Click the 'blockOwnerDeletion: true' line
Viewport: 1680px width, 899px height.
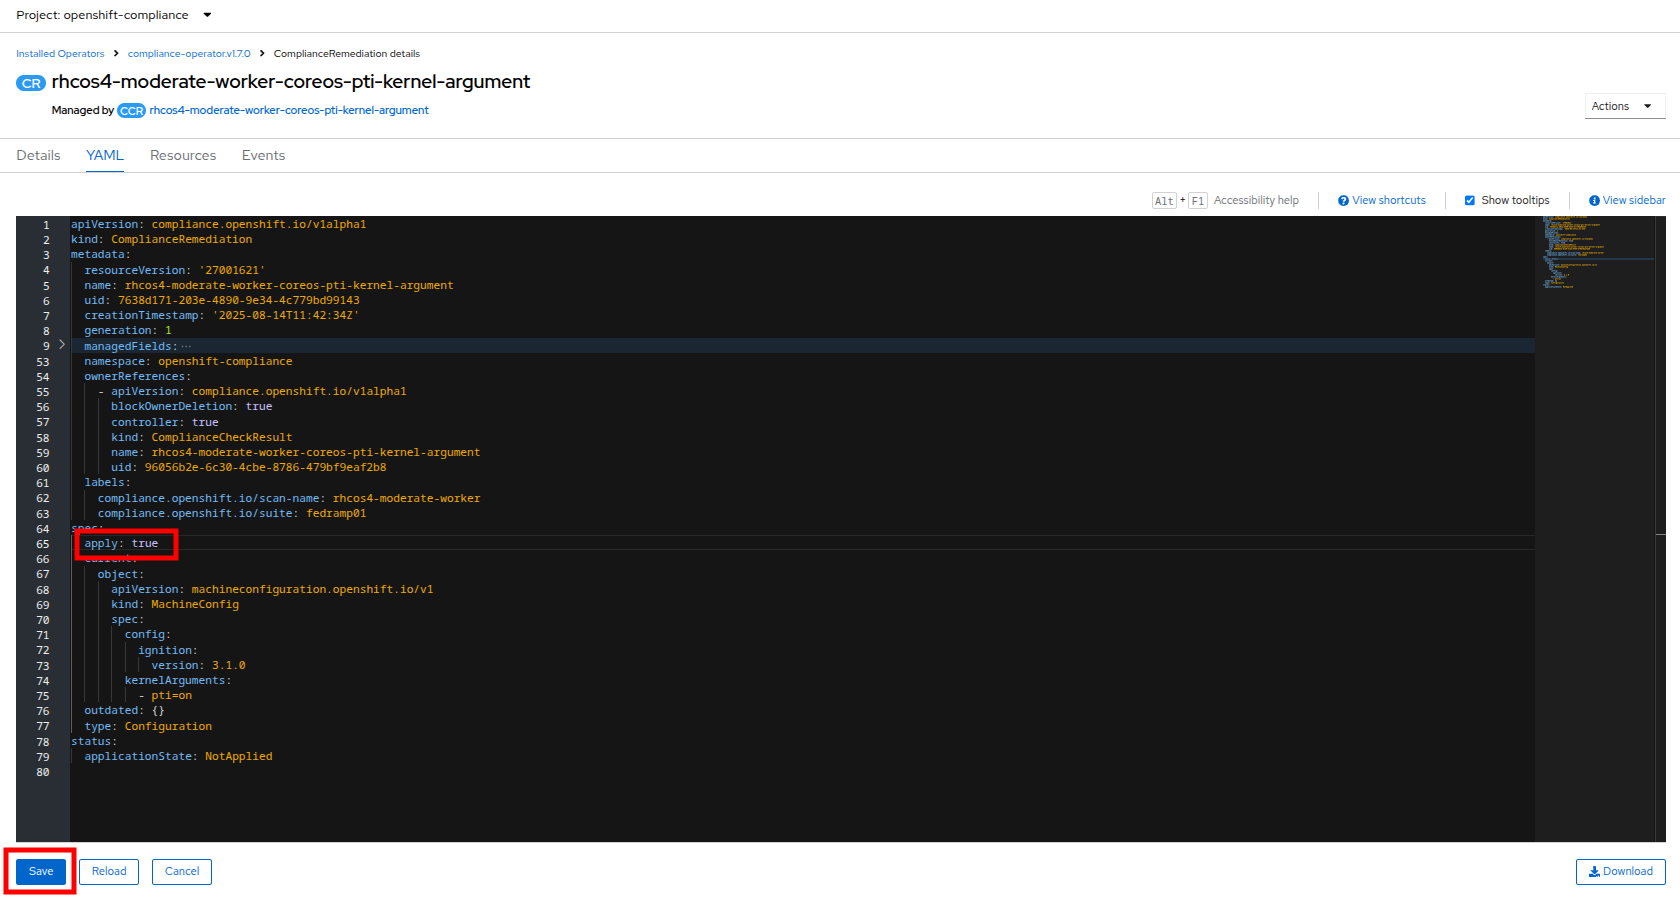coord(191,407)
